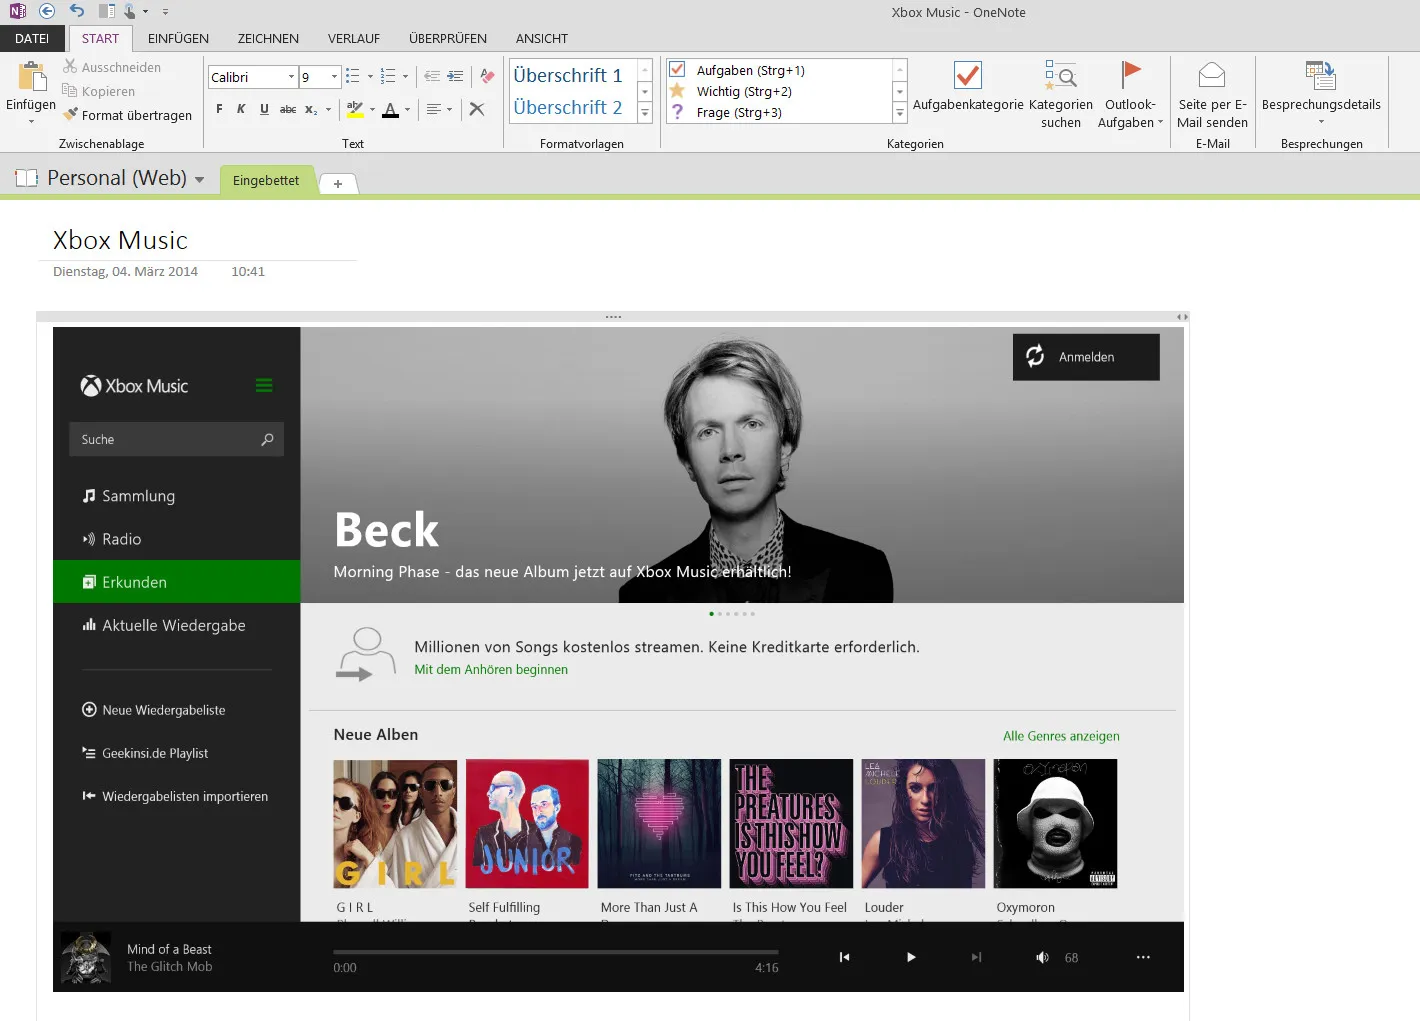
Task: Go back with the OneNote back arrow
Action: click(x=46, y=12)
